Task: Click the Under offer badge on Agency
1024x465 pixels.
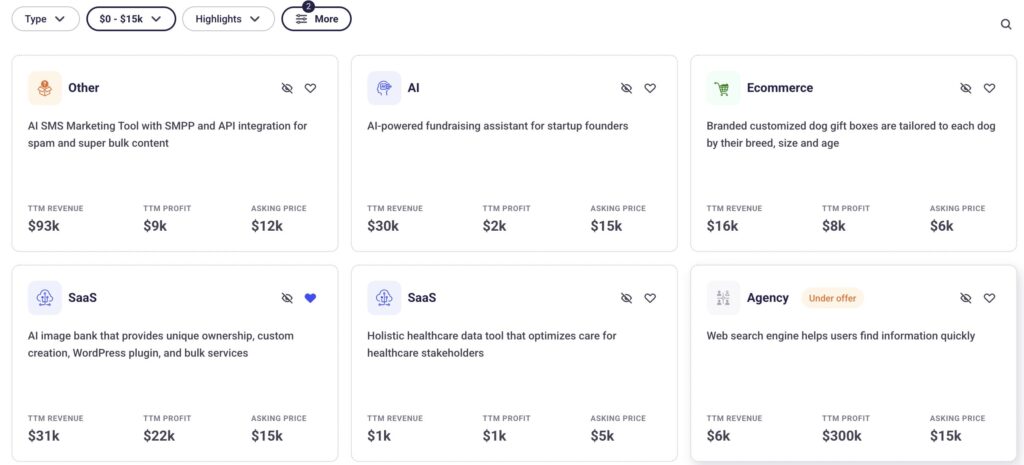Action: tap(832, 298)
